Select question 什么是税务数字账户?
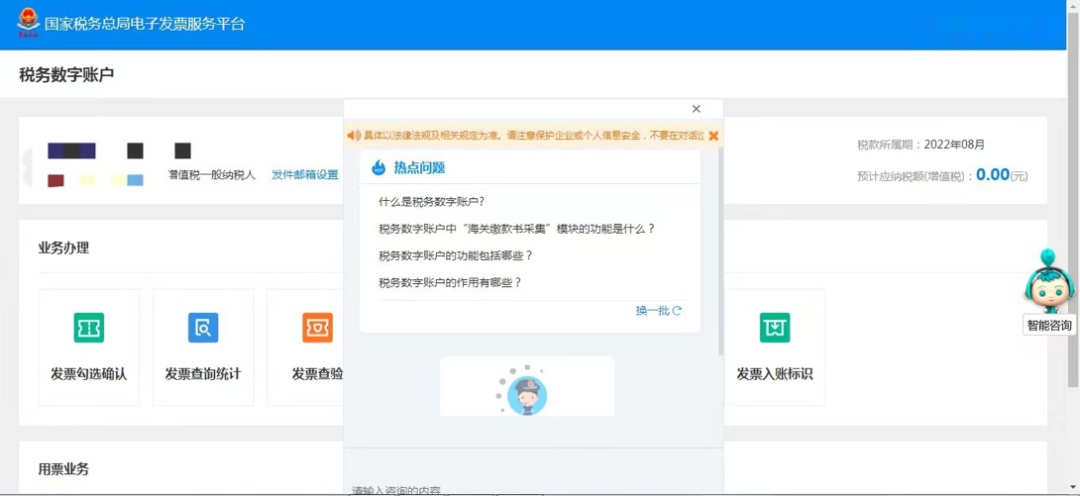 [431, 201]
